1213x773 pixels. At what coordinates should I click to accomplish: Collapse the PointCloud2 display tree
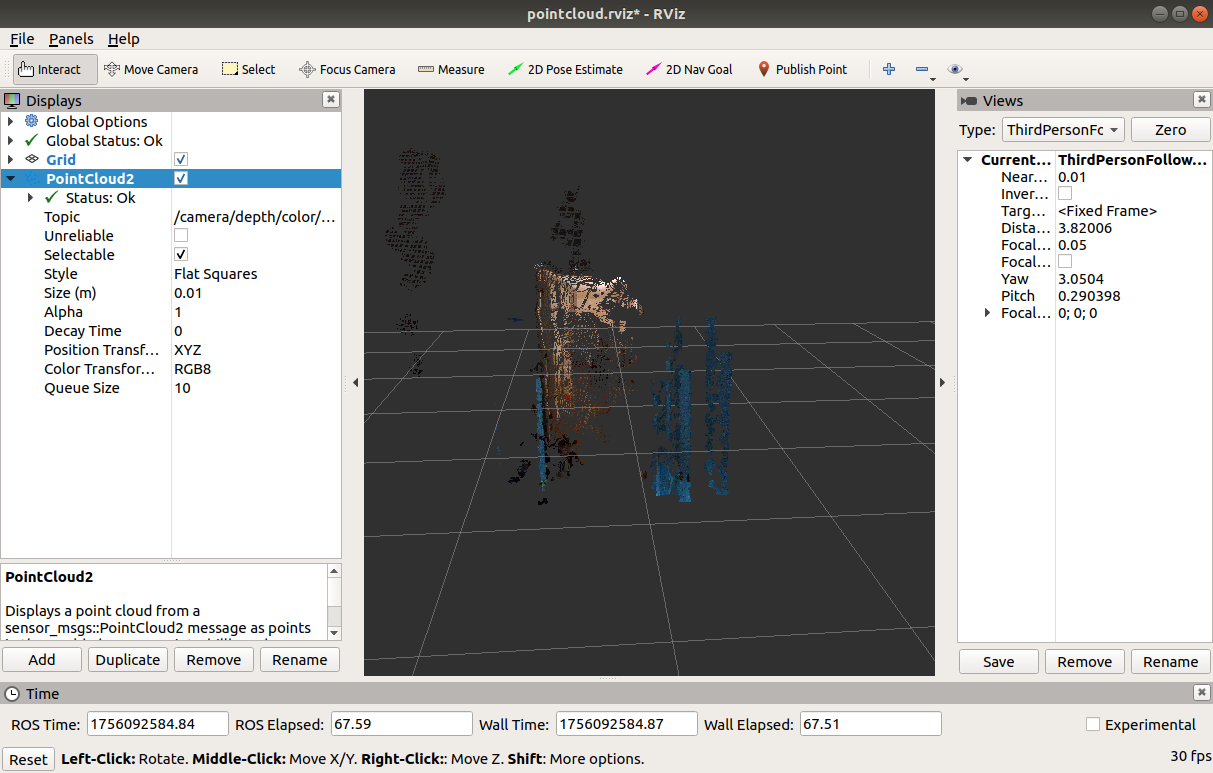tap(10, 179)
